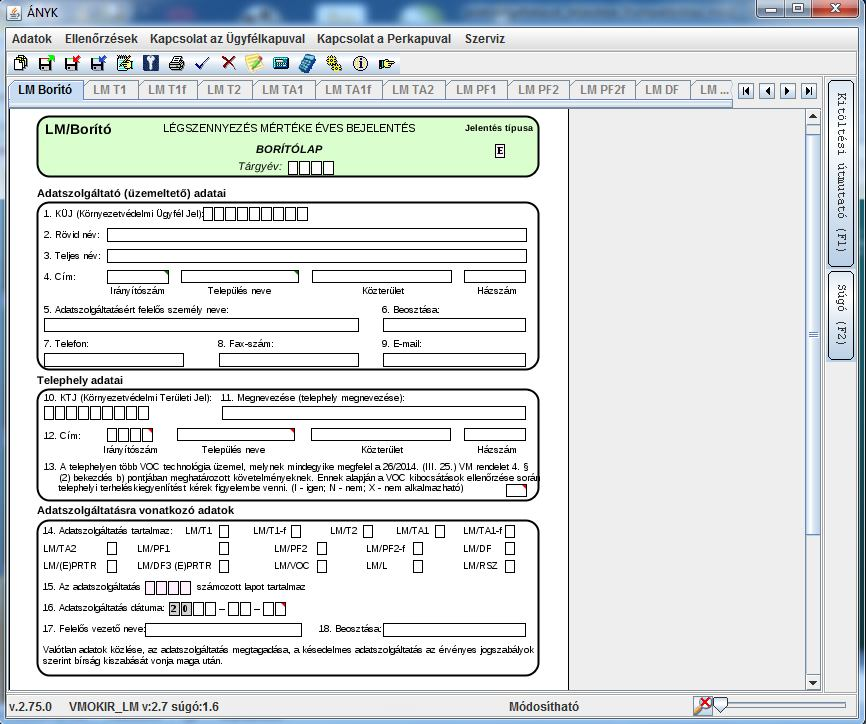The width and height of the screenshot is (866, 724).
Task: Click the VOC igen/nem answer box in item 13
Action: point(516,490)
